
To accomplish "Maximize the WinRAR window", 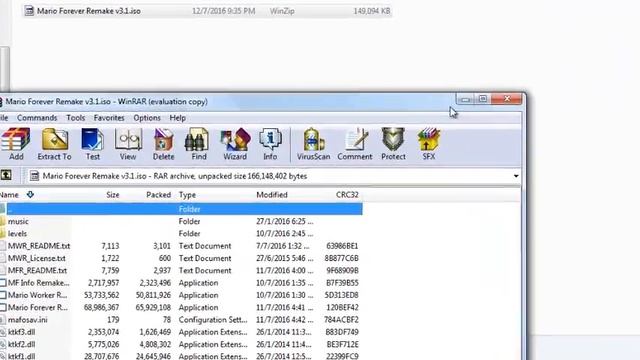I will click(483, 99).
